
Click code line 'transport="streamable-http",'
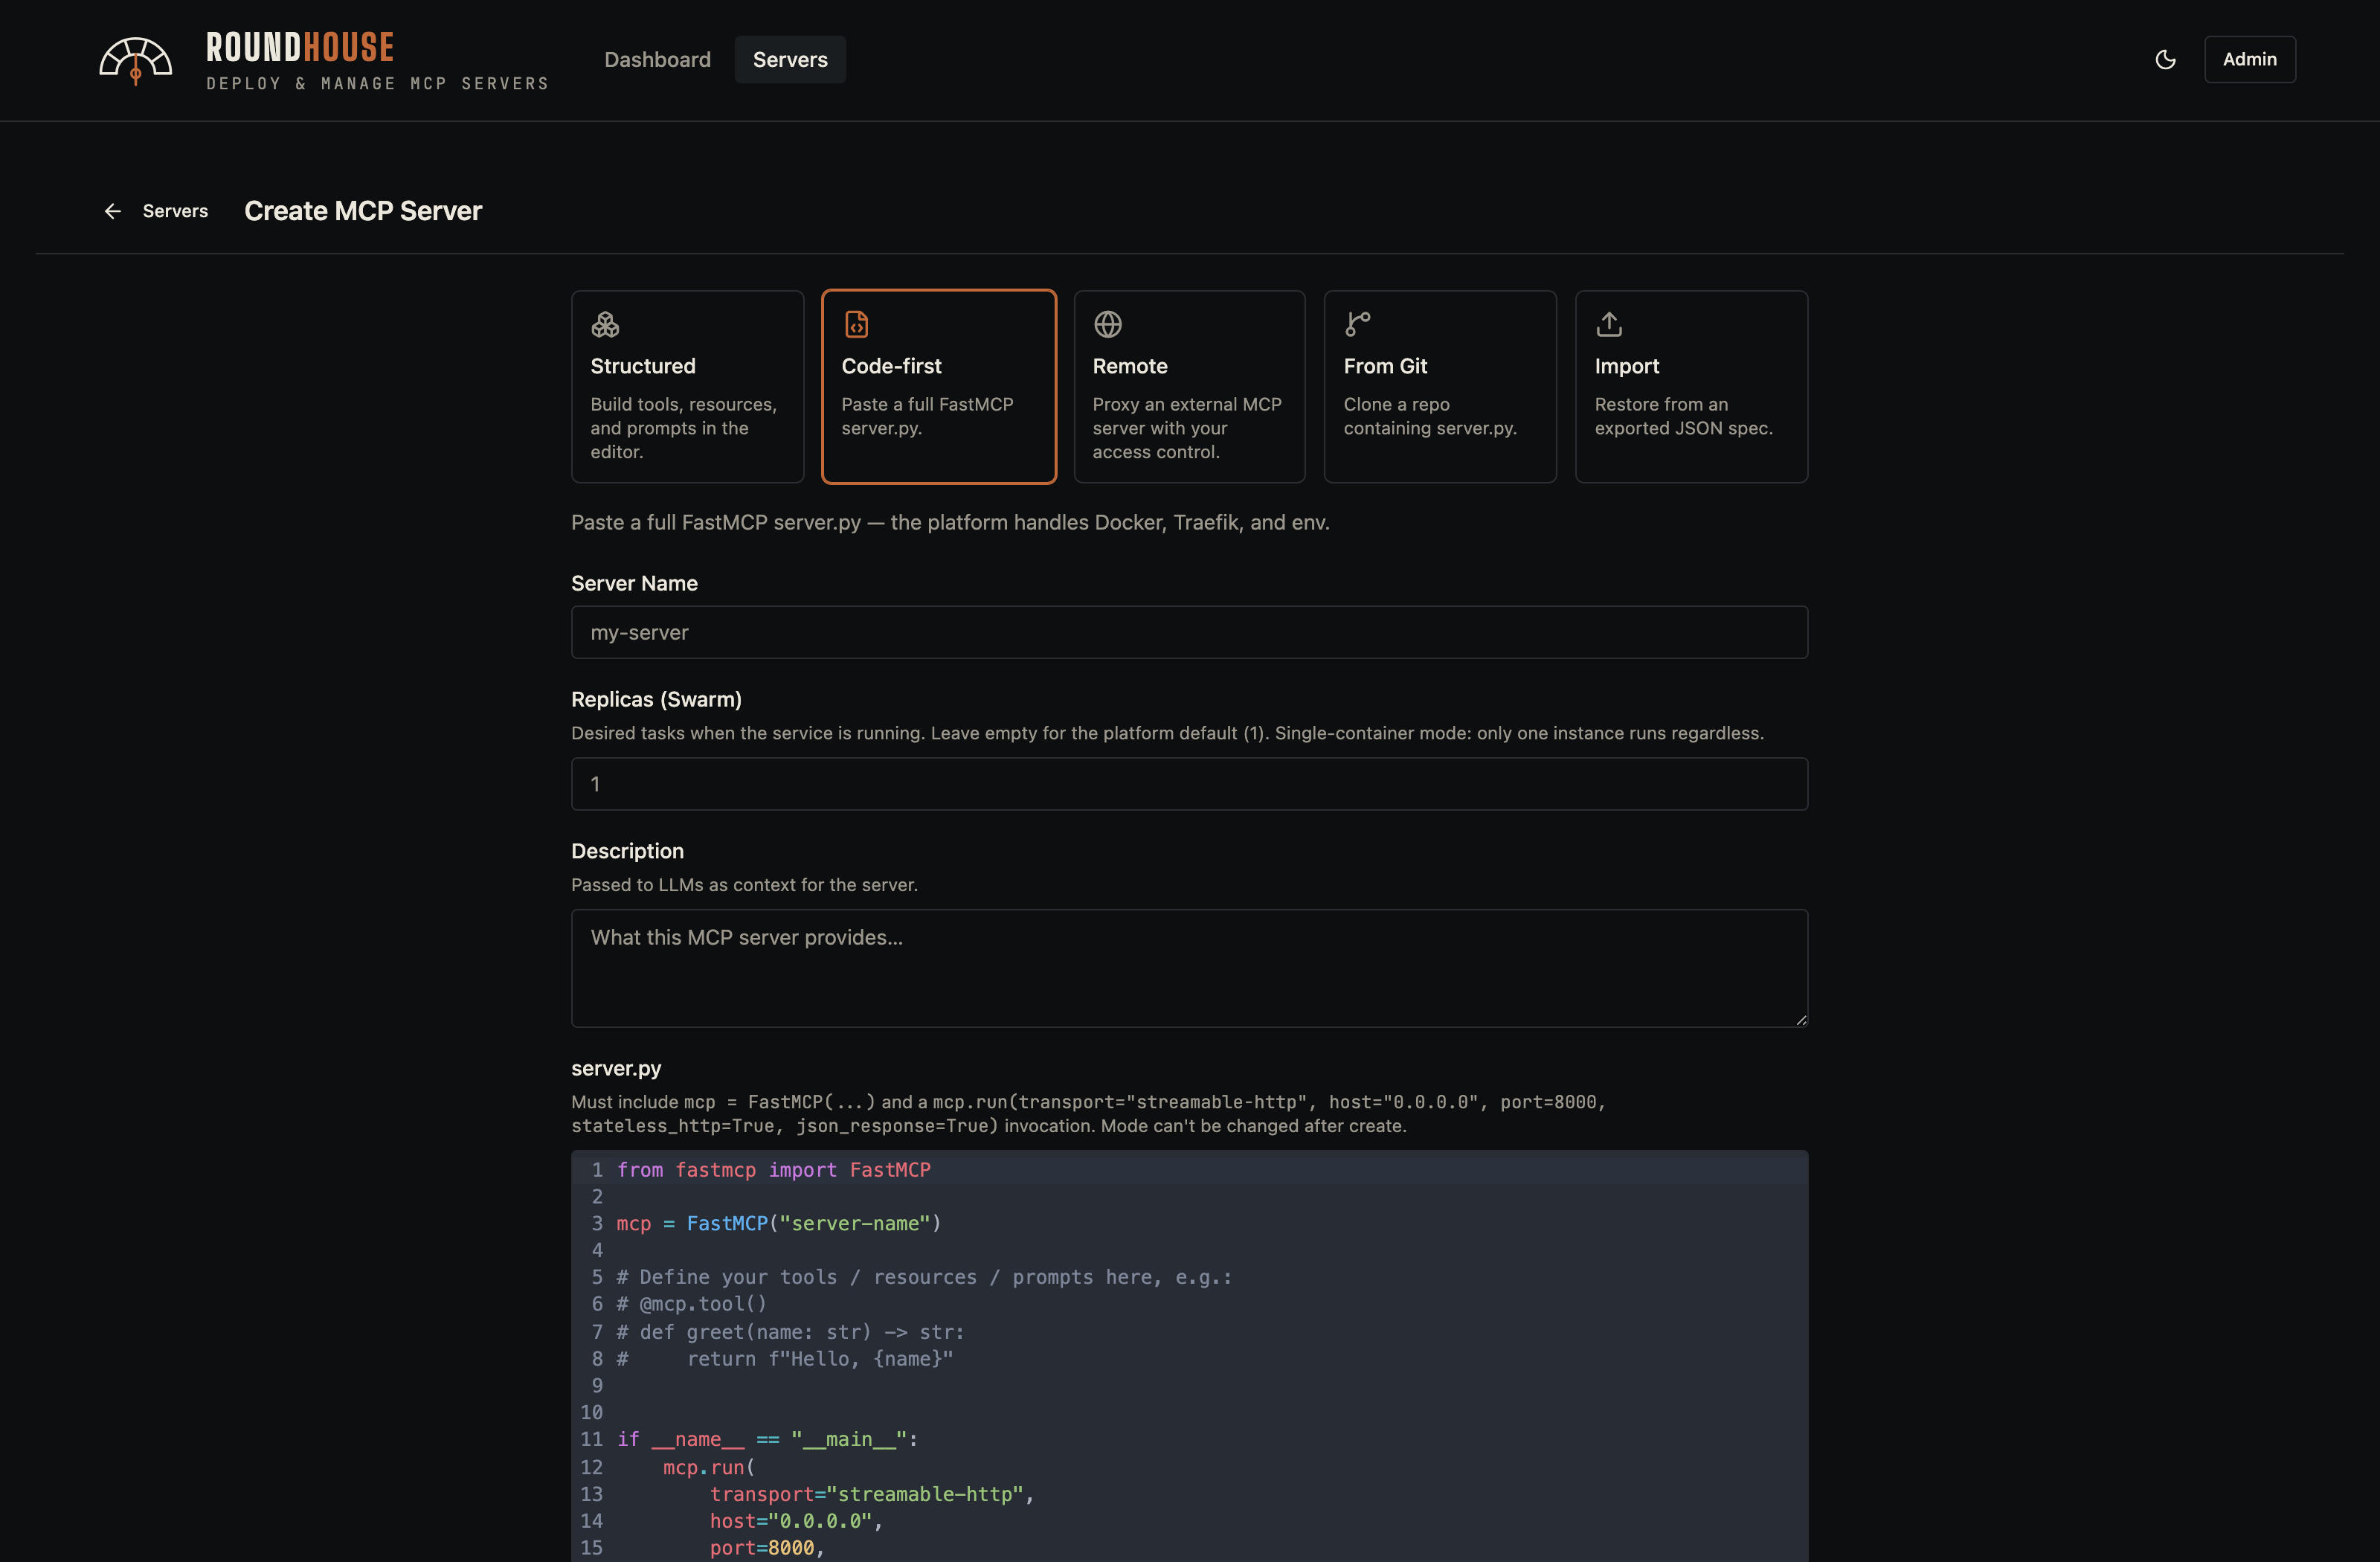(x=872, y=1494)
